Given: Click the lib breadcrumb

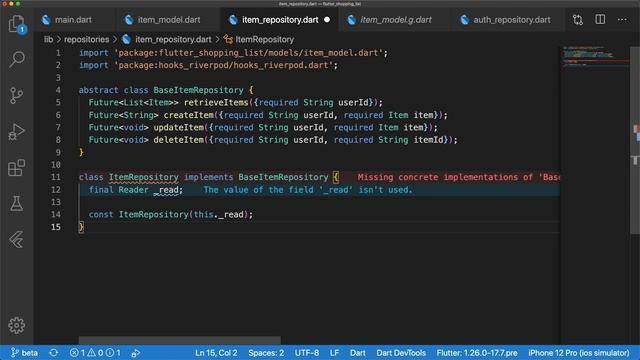Looking at the screenshot, I should (x=49, y=40).
